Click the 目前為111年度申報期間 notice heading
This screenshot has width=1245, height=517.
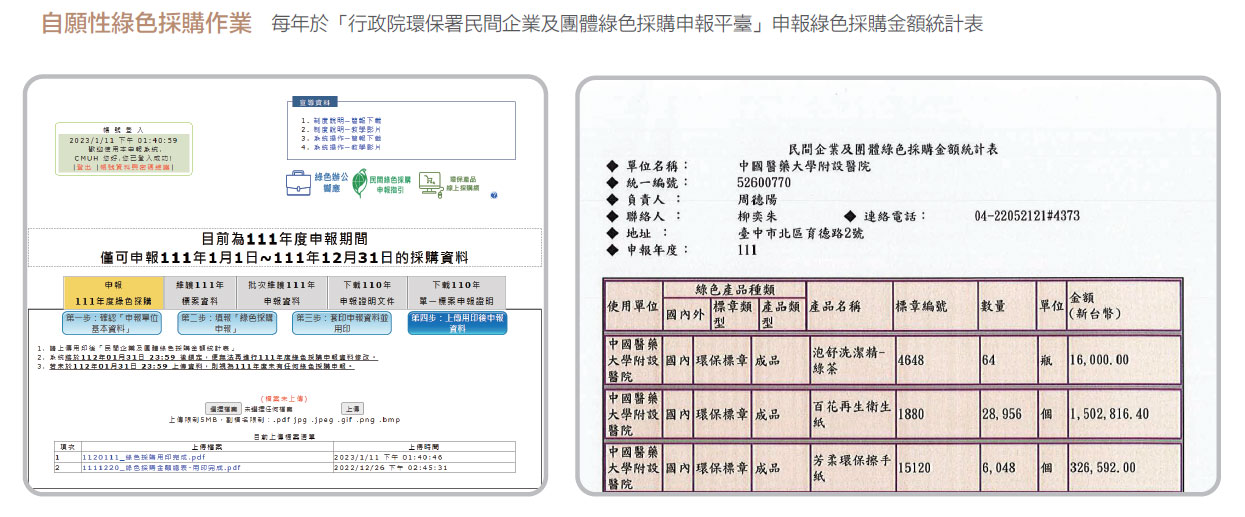285,239
